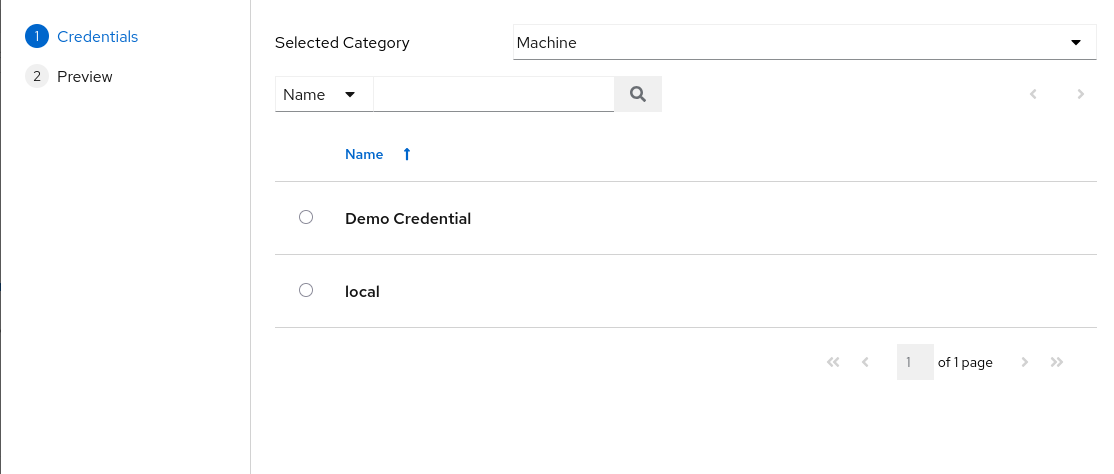This screenshot has height=474, width=1114.
Task: Click the Demo Credential row name
Action: (408, 218)
